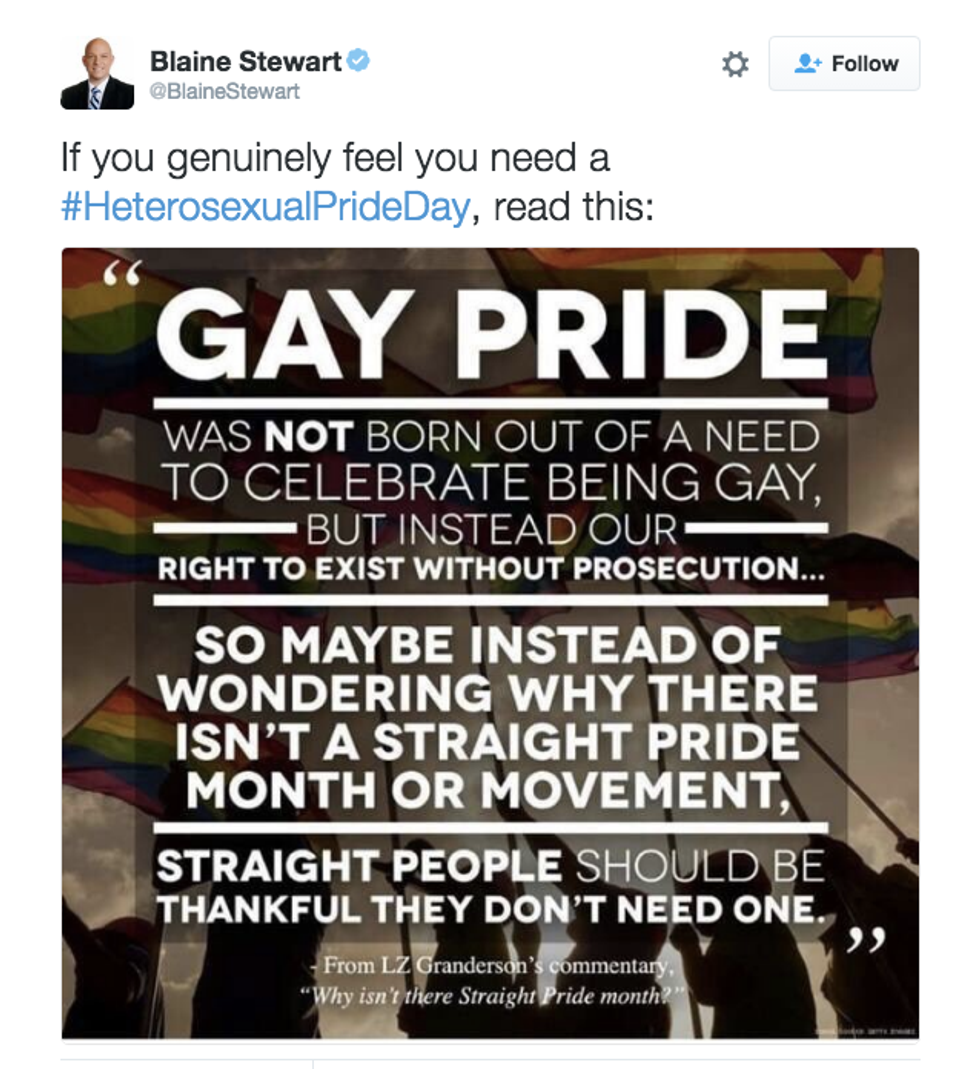Screen dimensions: 980x1069
Task: Open Blaine Stewart's profile photo
Action: click(x=97, y=72)
